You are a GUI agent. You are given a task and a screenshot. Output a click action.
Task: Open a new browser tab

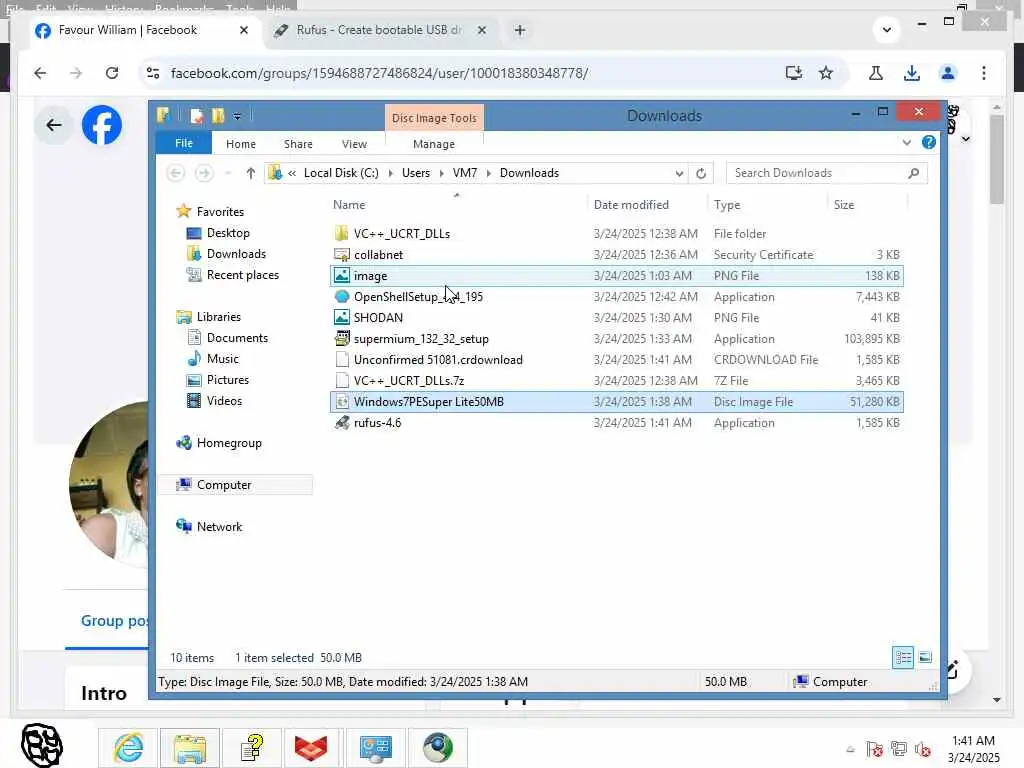(520, 30)
